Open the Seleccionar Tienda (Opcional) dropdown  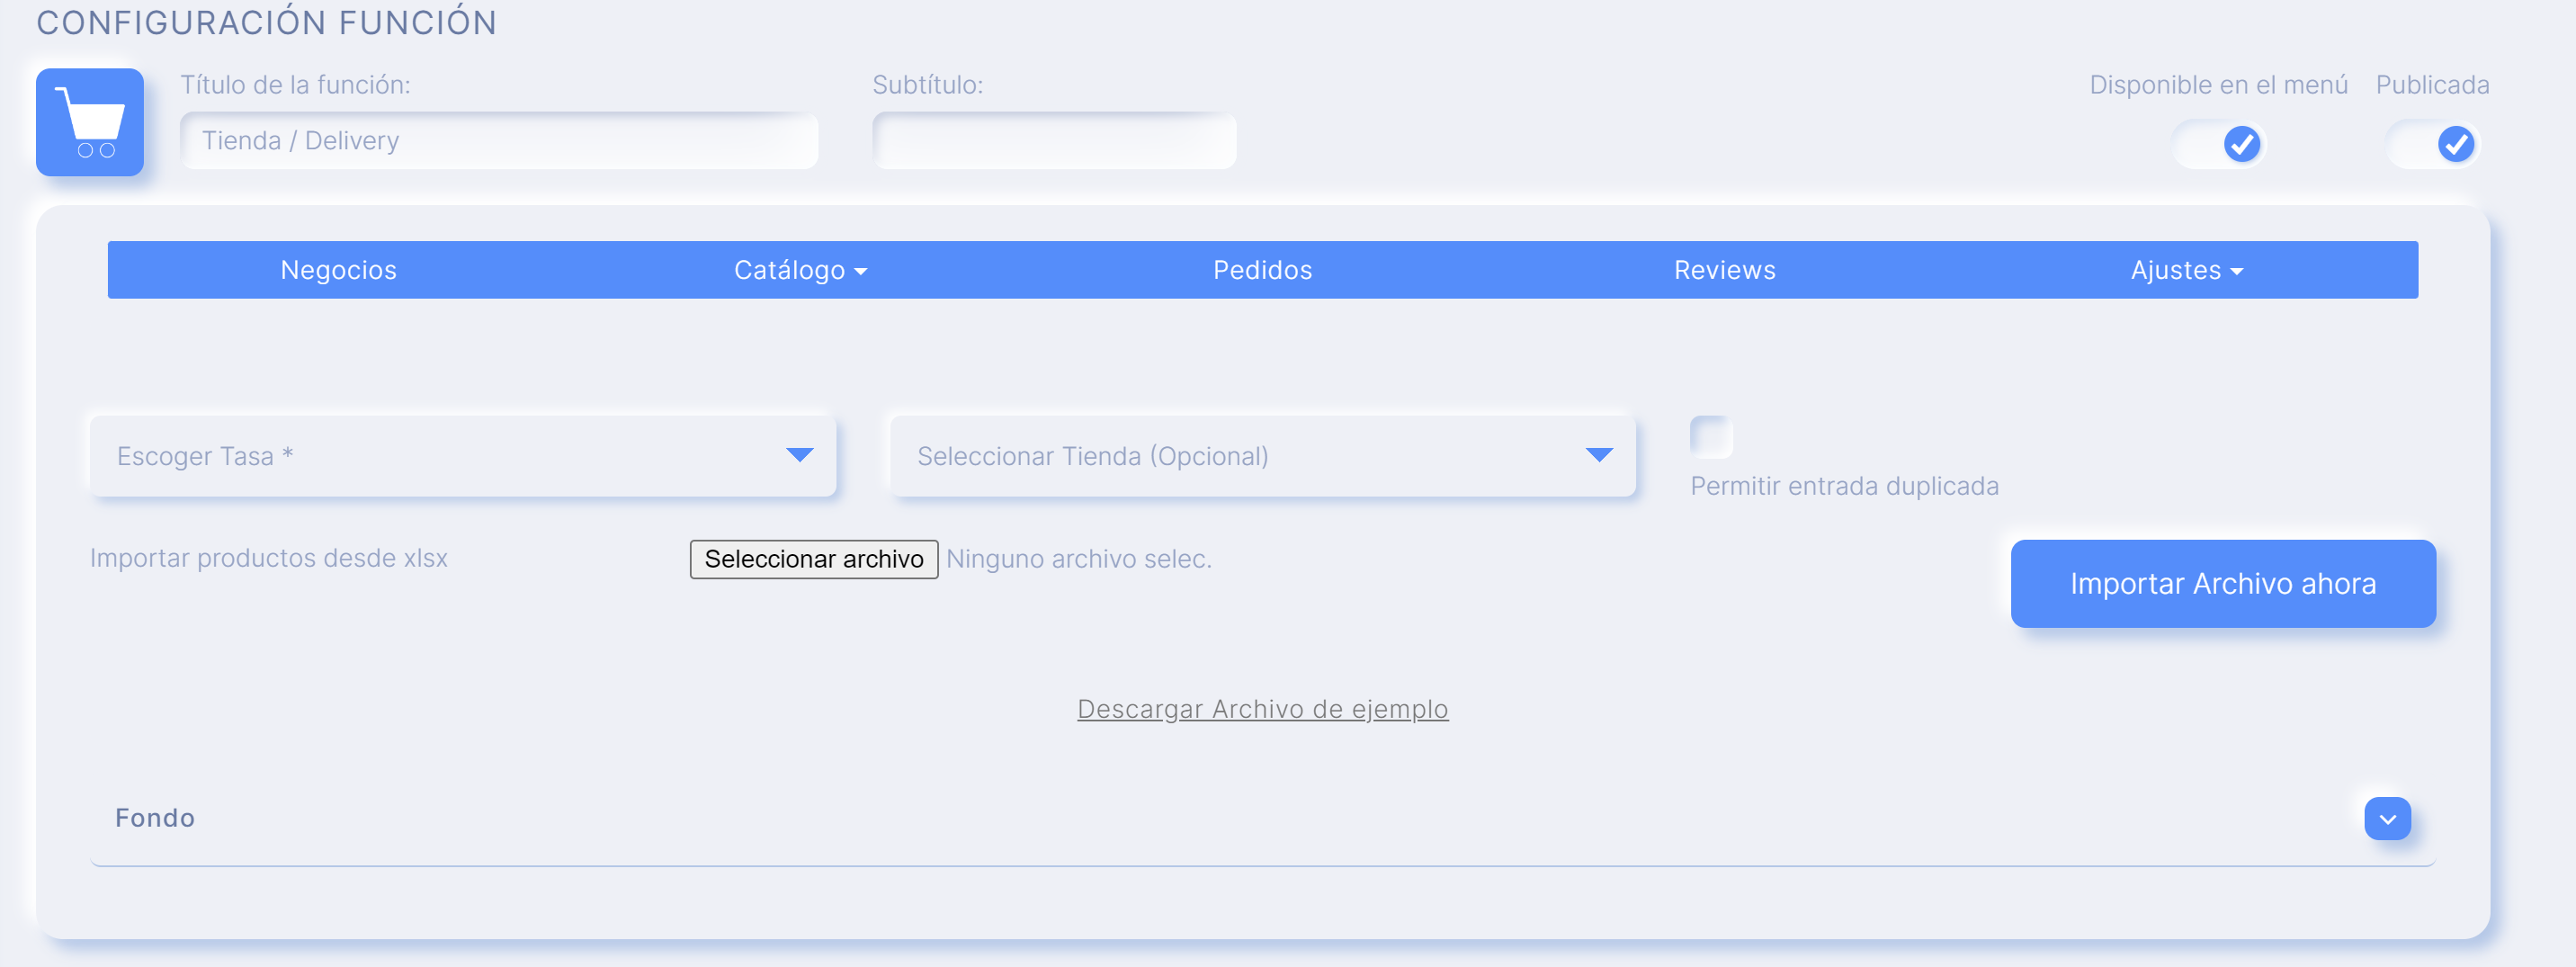(1263, 456)
